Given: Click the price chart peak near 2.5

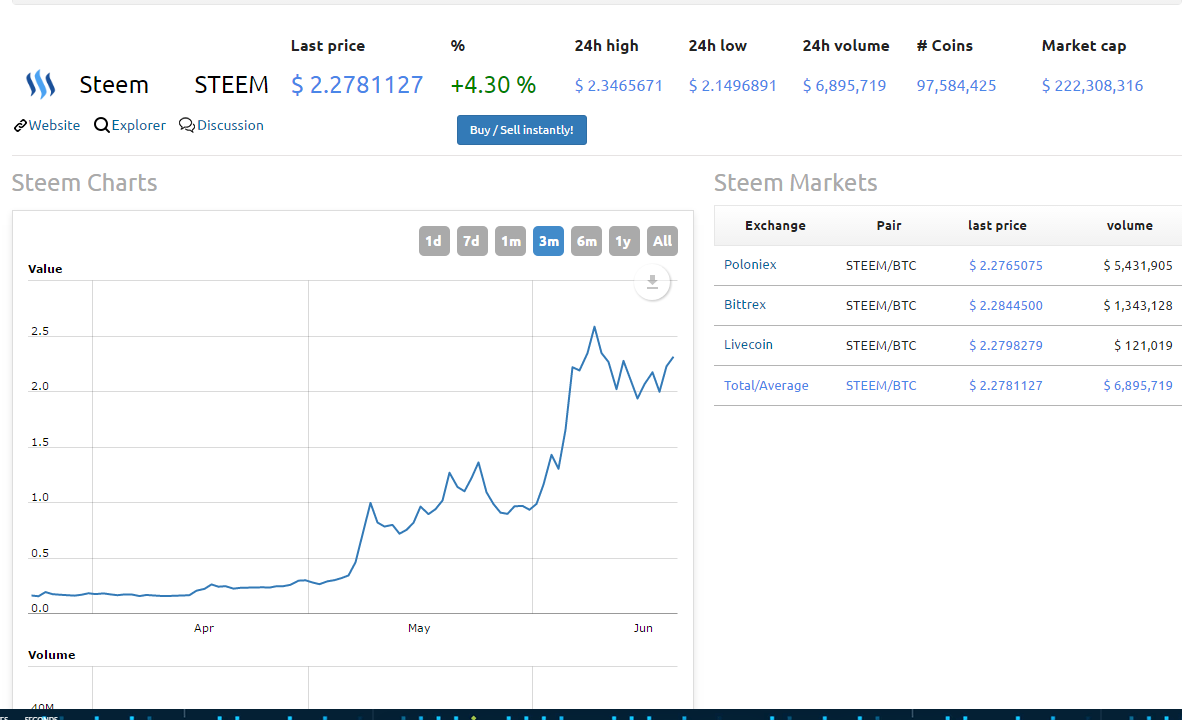Looking at the screenshot, I should pos(594,327).
